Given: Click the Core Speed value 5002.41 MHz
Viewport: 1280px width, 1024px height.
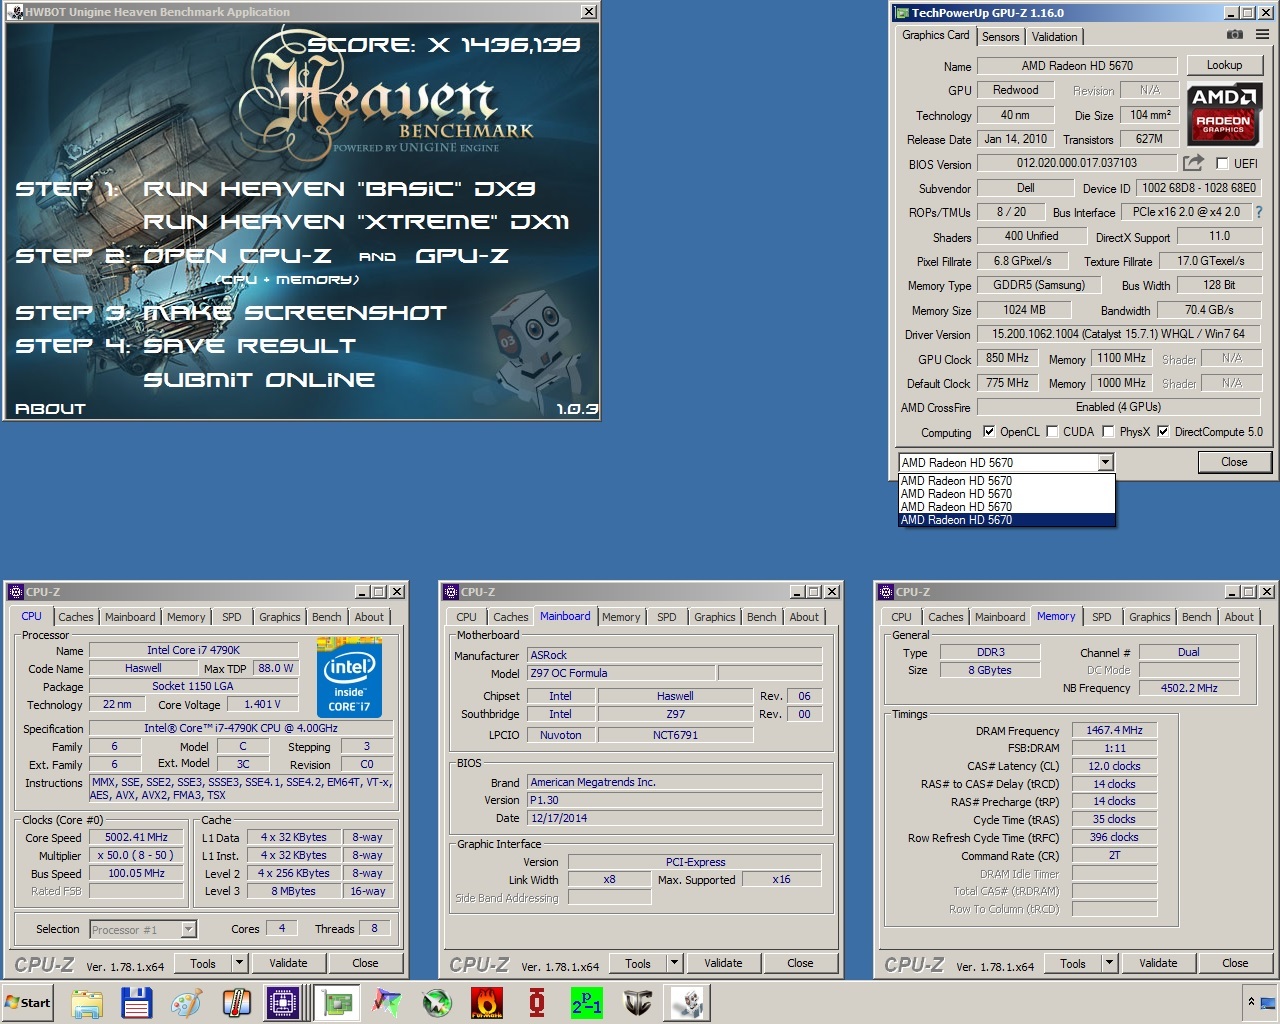Looking at the screenshot, I should [x=137, y=837].
